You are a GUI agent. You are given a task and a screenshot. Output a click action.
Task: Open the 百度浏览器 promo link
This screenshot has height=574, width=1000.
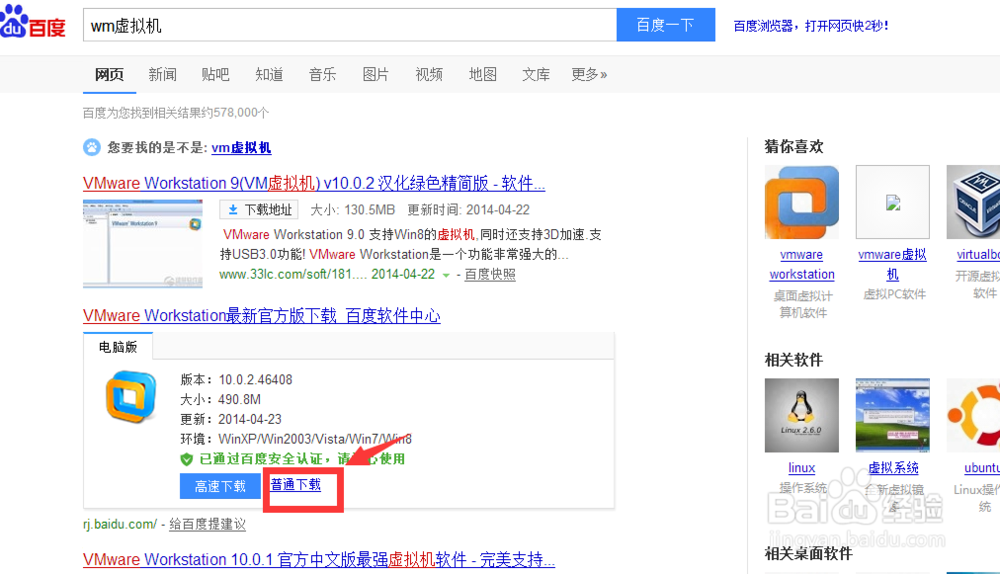pyautogui.click(x=811, y=26)
